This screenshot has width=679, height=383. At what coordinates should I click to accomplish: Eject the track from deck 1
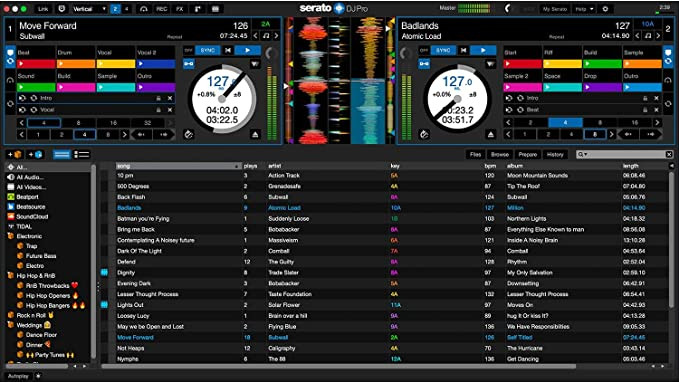coord(255,134)
